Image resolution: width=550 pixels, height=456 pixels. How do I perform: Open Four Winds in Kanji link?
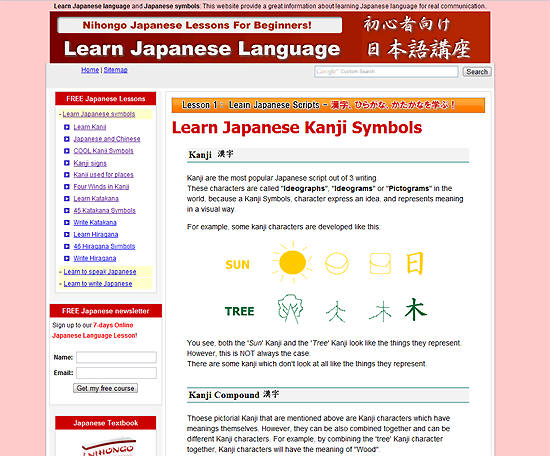point(101,187)
